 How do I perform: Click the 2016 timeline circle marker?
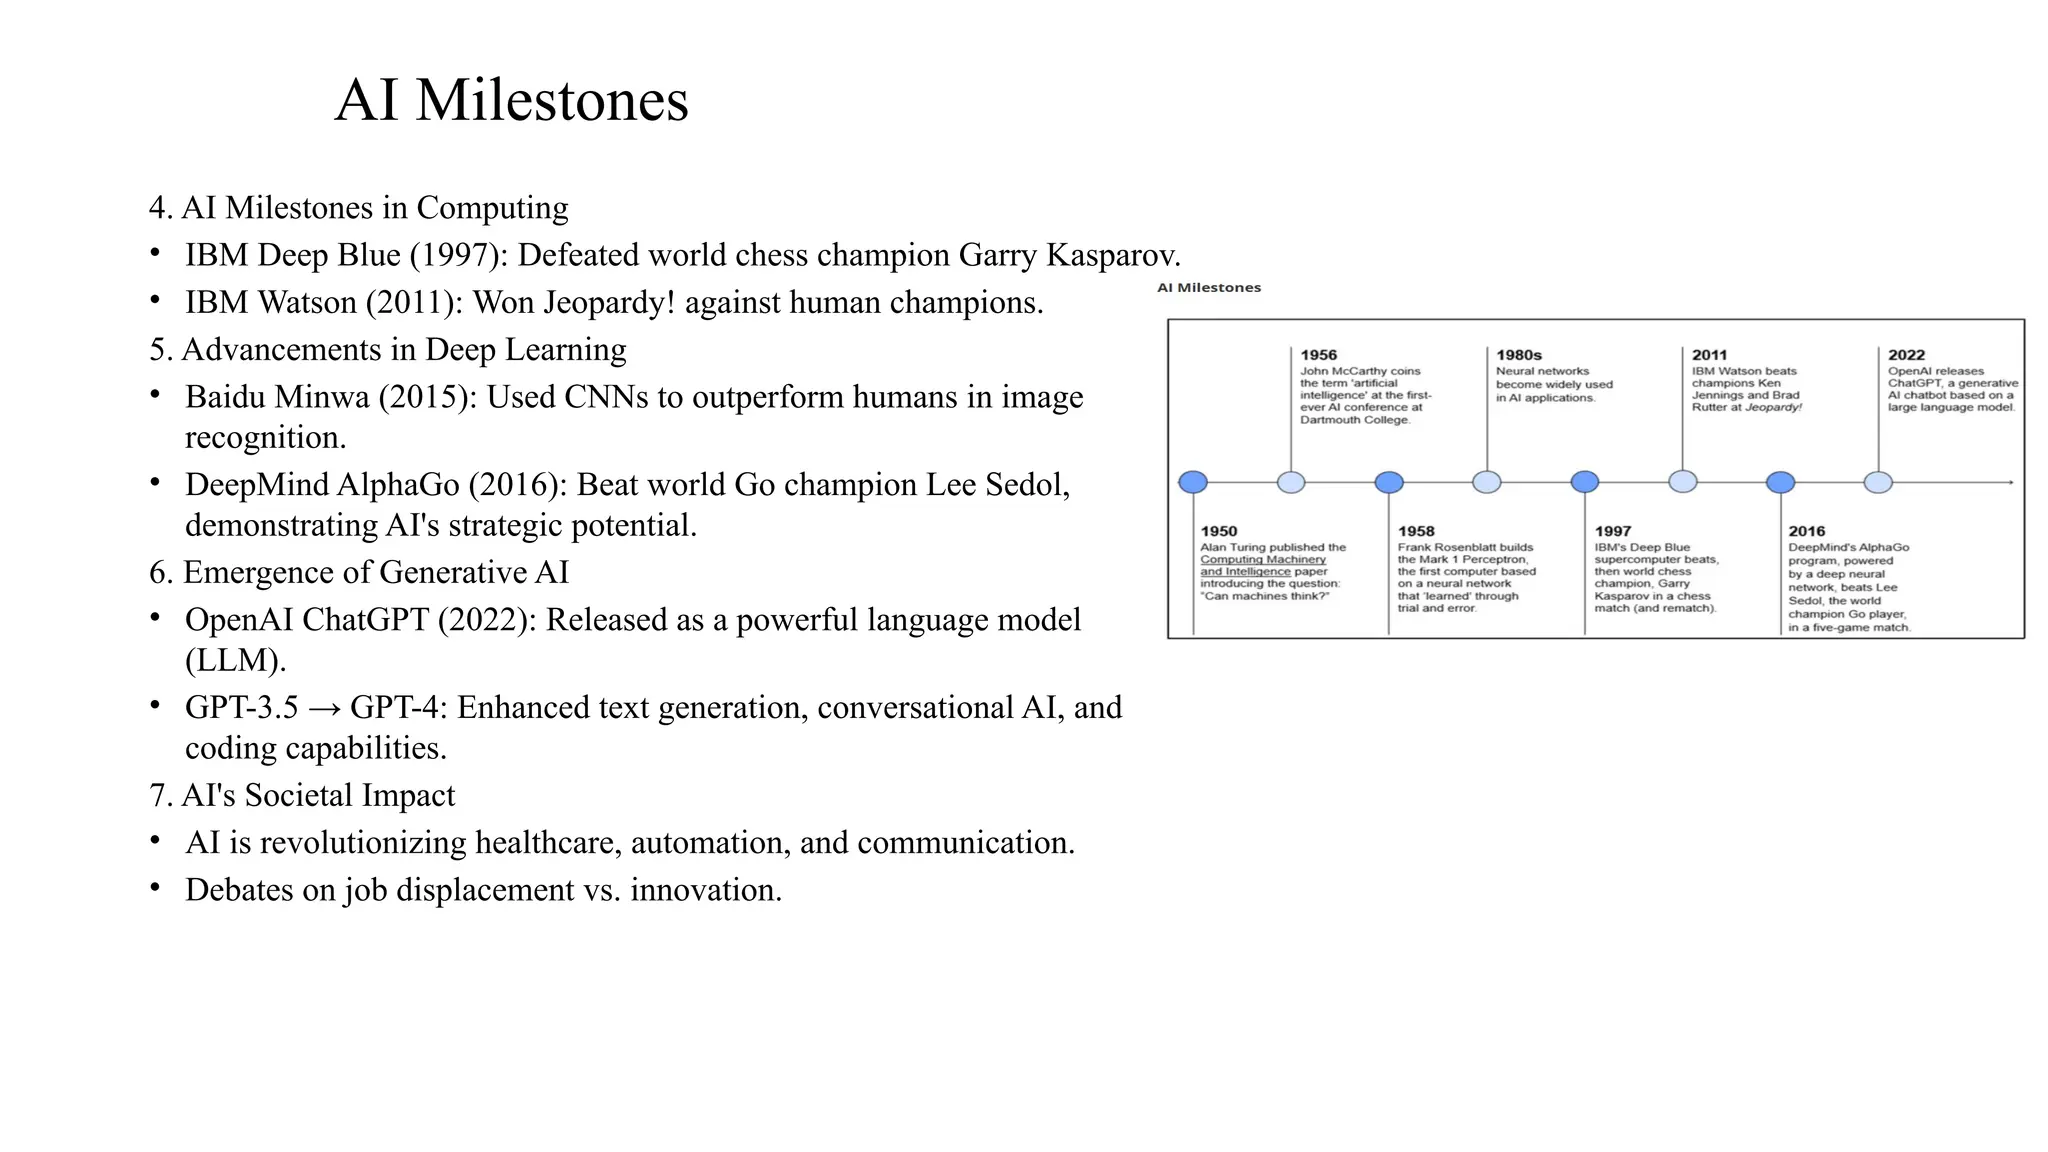pos(1780,482)
